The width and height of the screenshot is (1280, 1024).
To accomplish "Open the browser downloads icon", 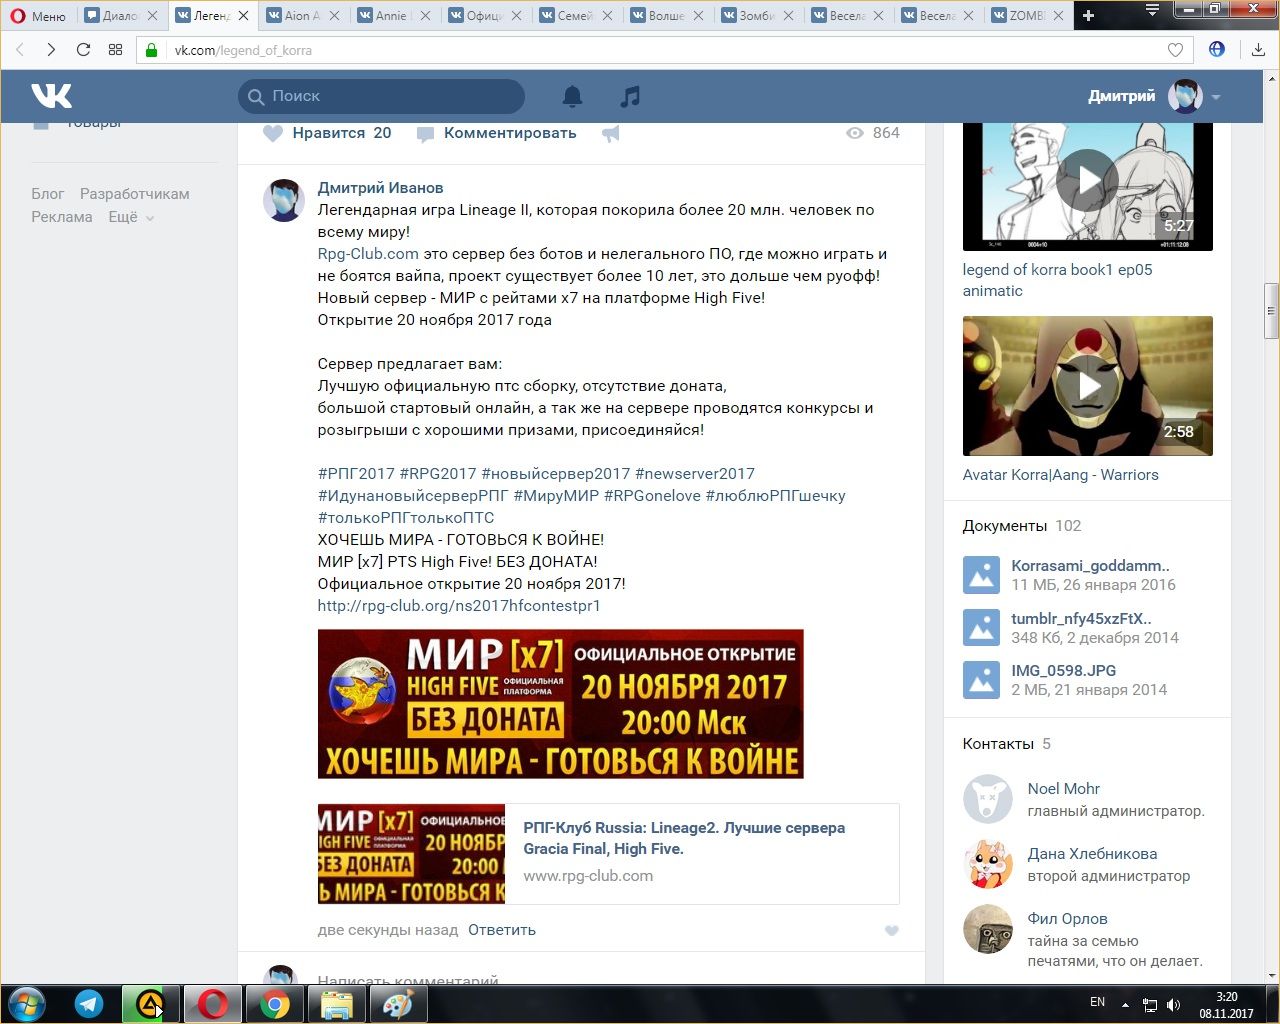I will [1258, 50].
